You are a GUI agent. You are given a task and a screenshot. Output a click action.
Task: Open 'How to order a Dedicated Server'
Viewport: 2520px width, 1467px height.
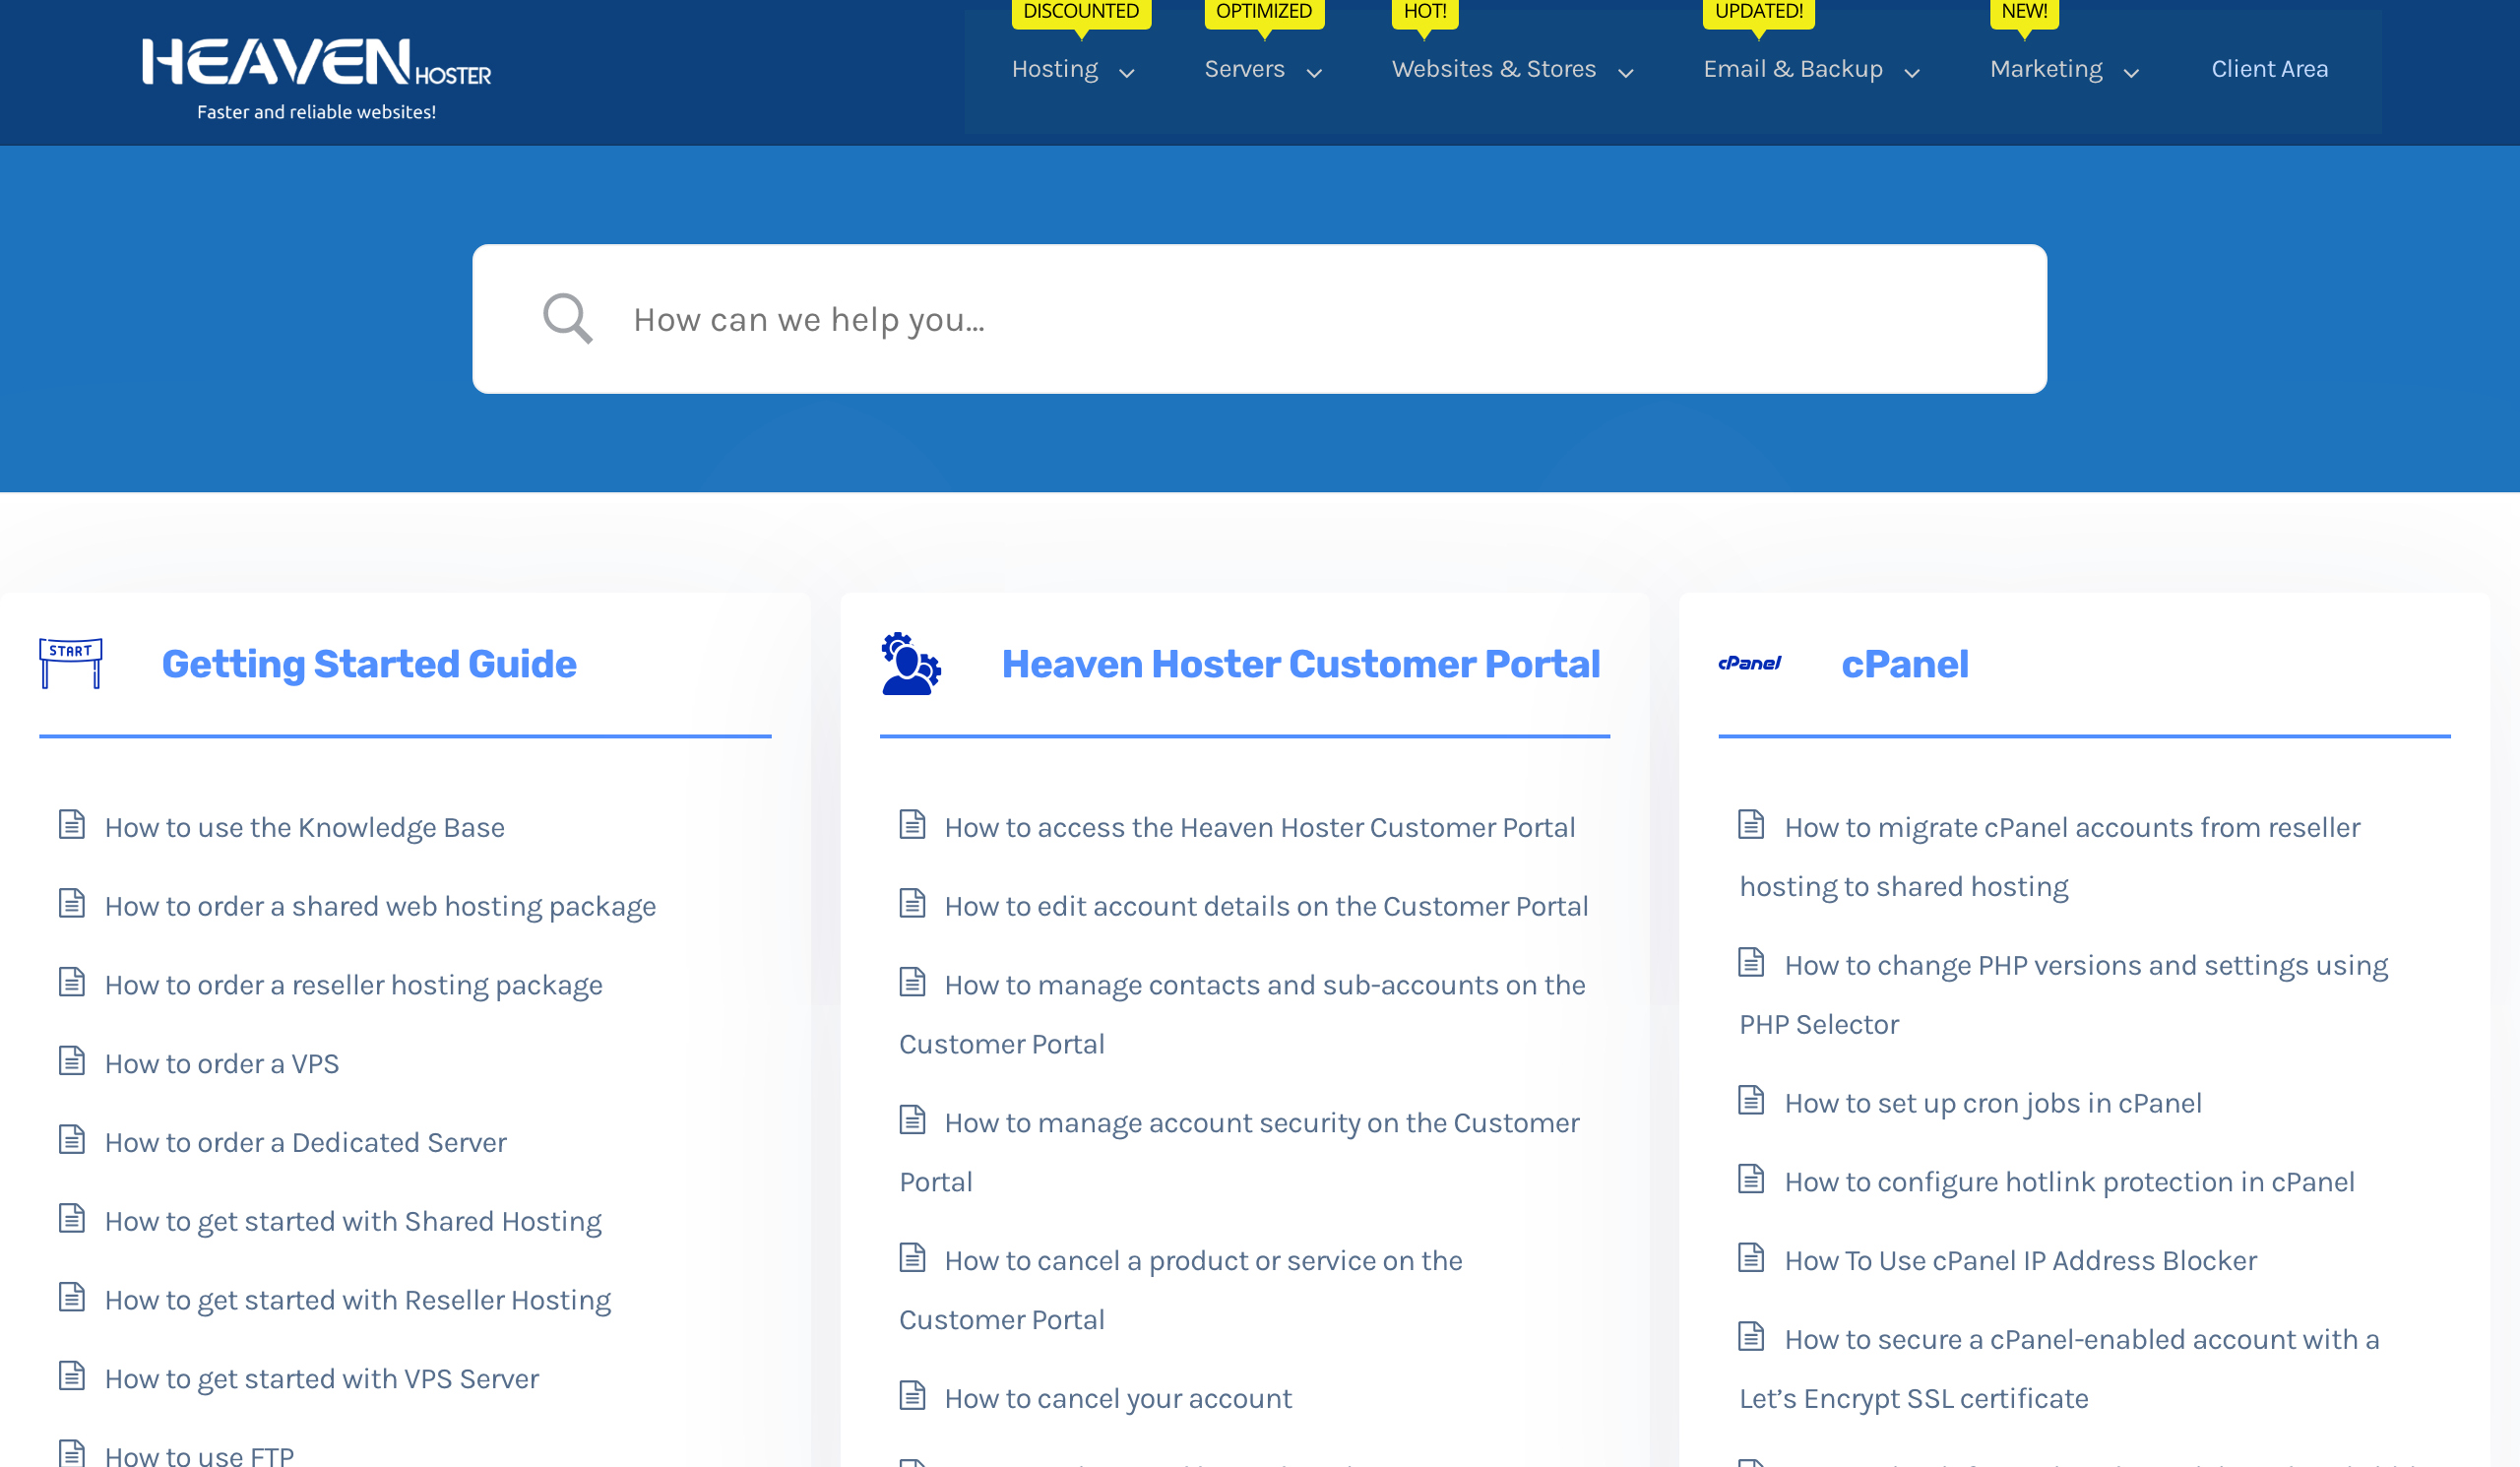305,1142
